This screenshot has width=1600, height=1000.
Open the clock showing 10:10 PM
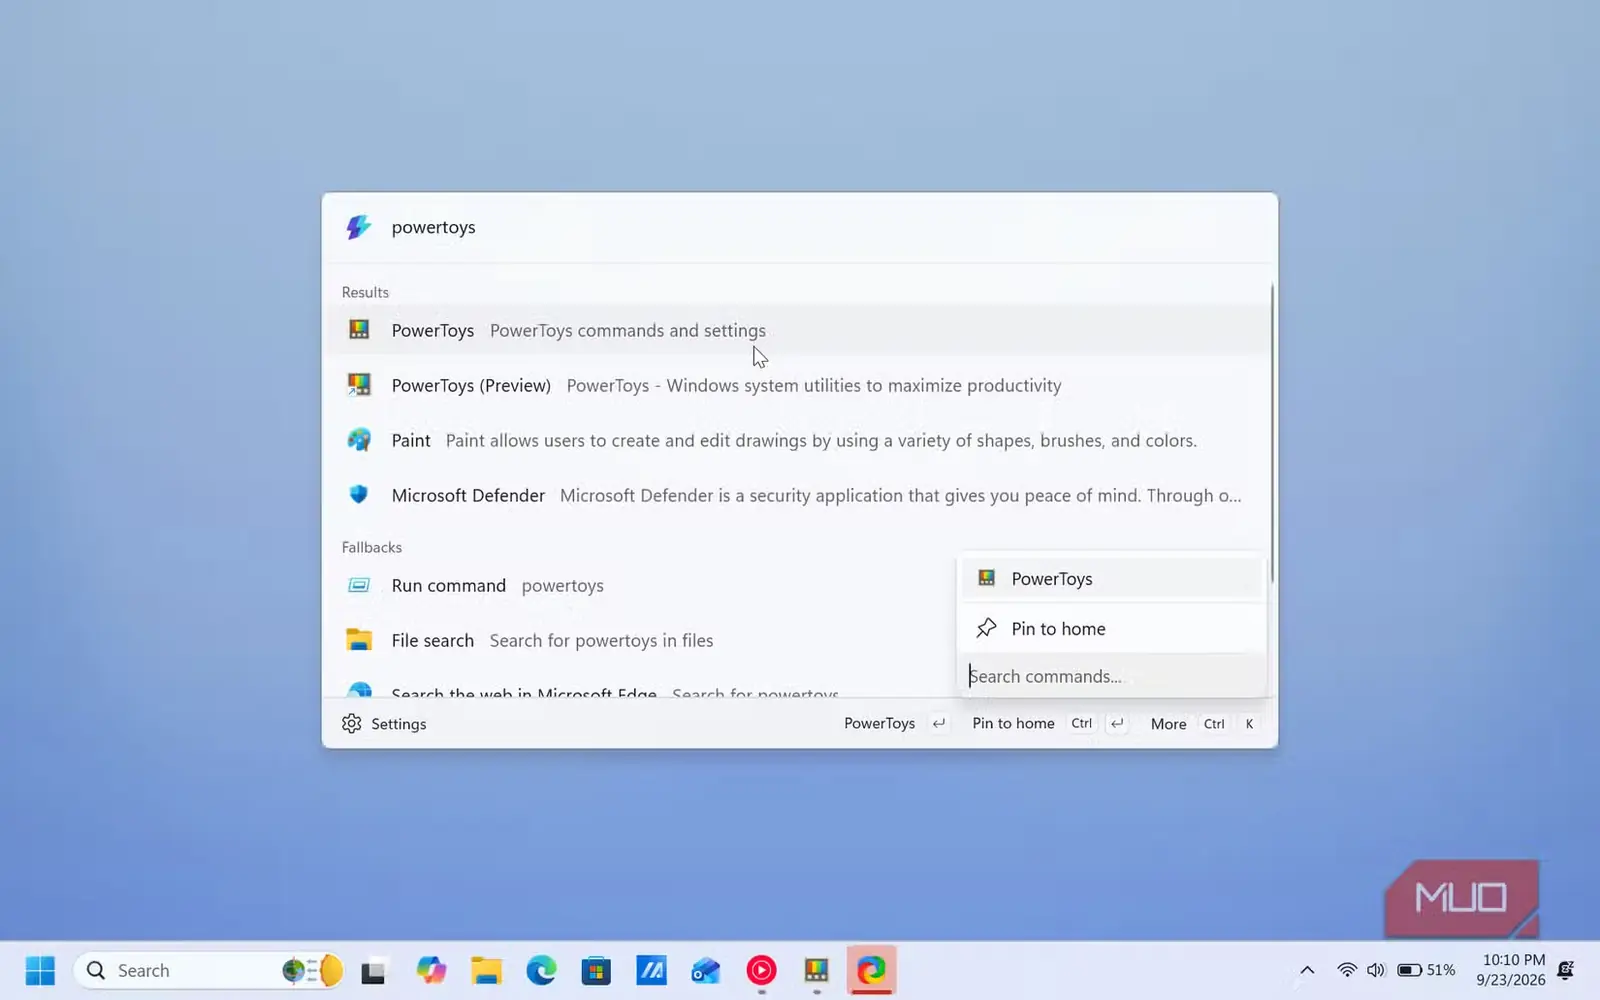click(1511, 970)
